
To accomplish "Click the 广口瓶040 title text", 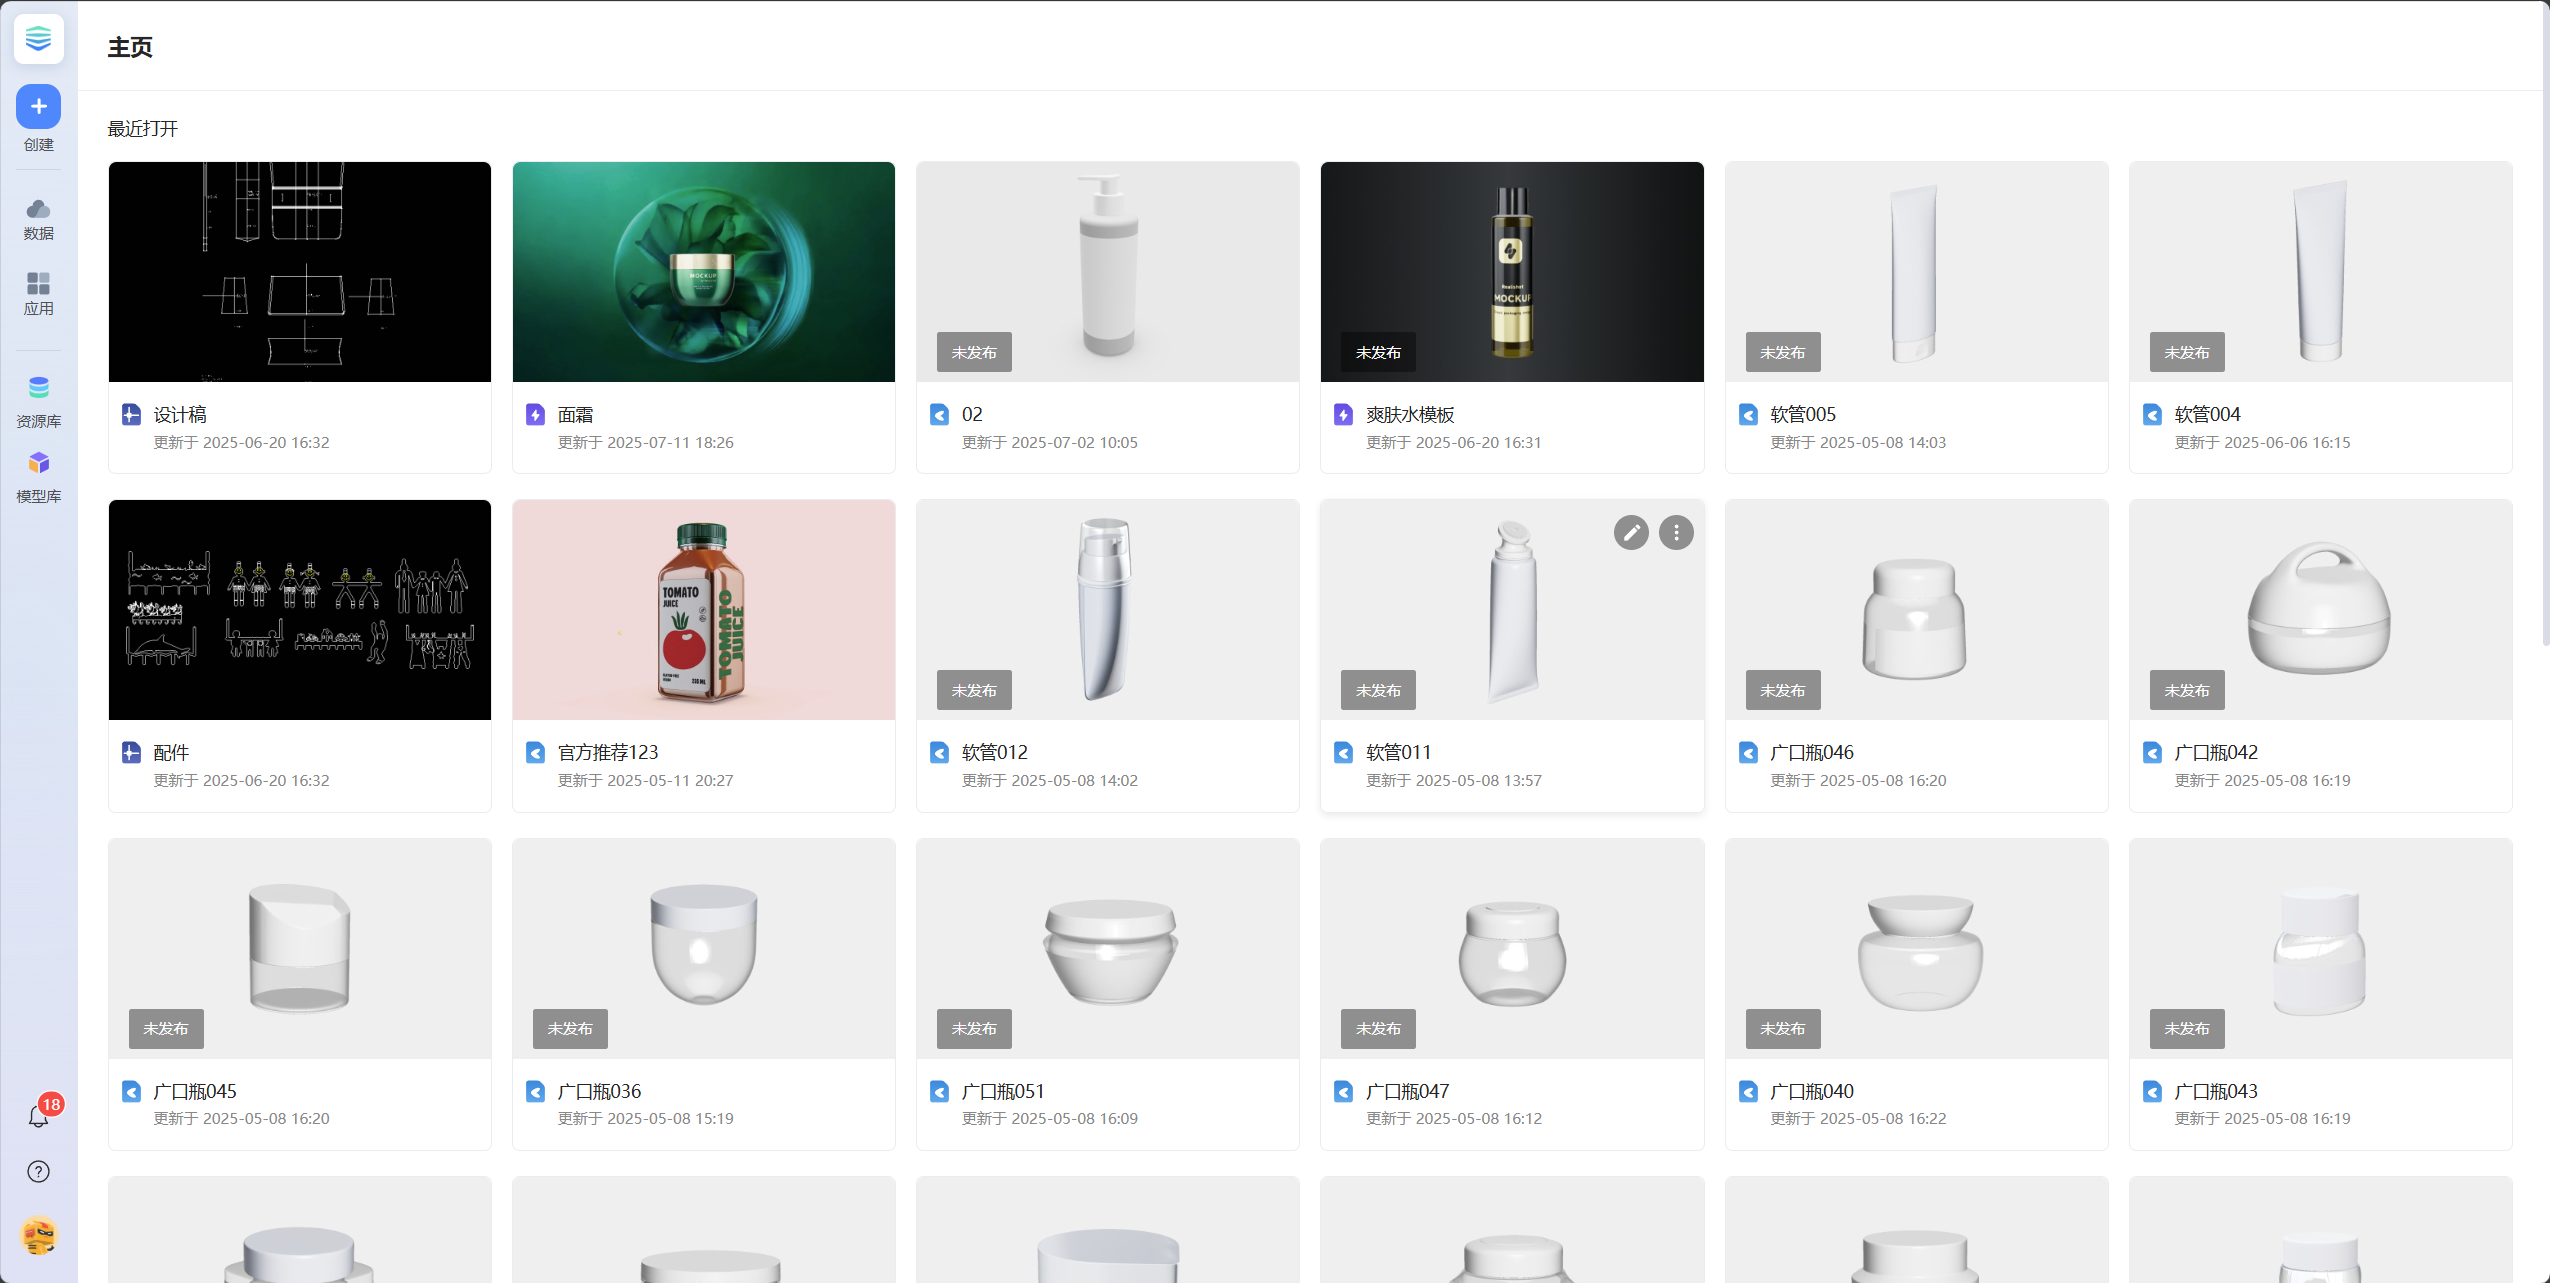I will tap(1812, 1091).
